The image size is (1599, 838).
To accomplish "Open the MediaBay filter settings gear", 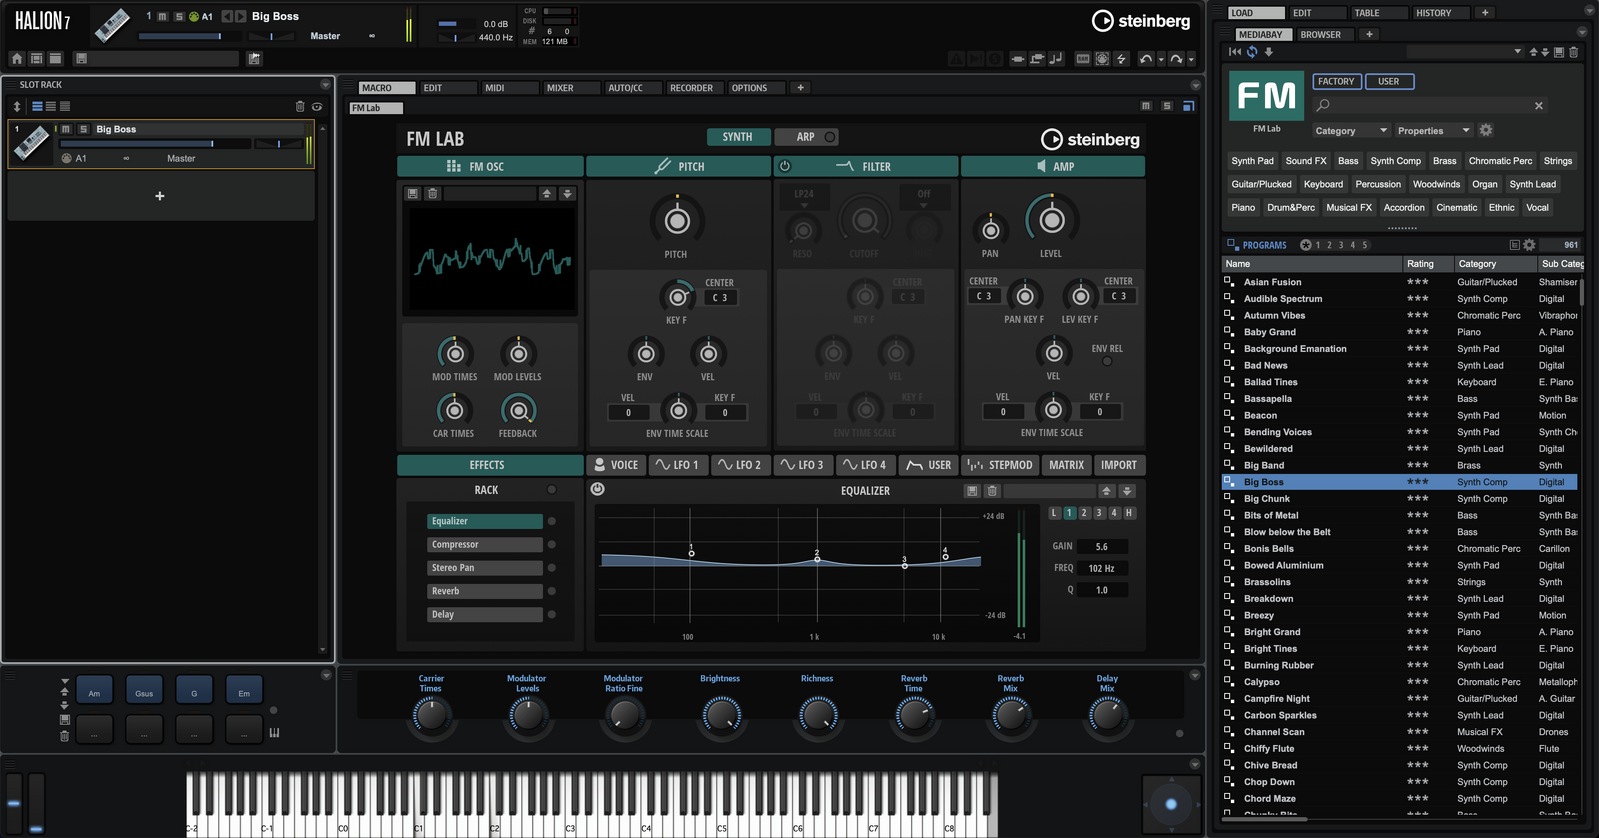I will coord(1486,130).
